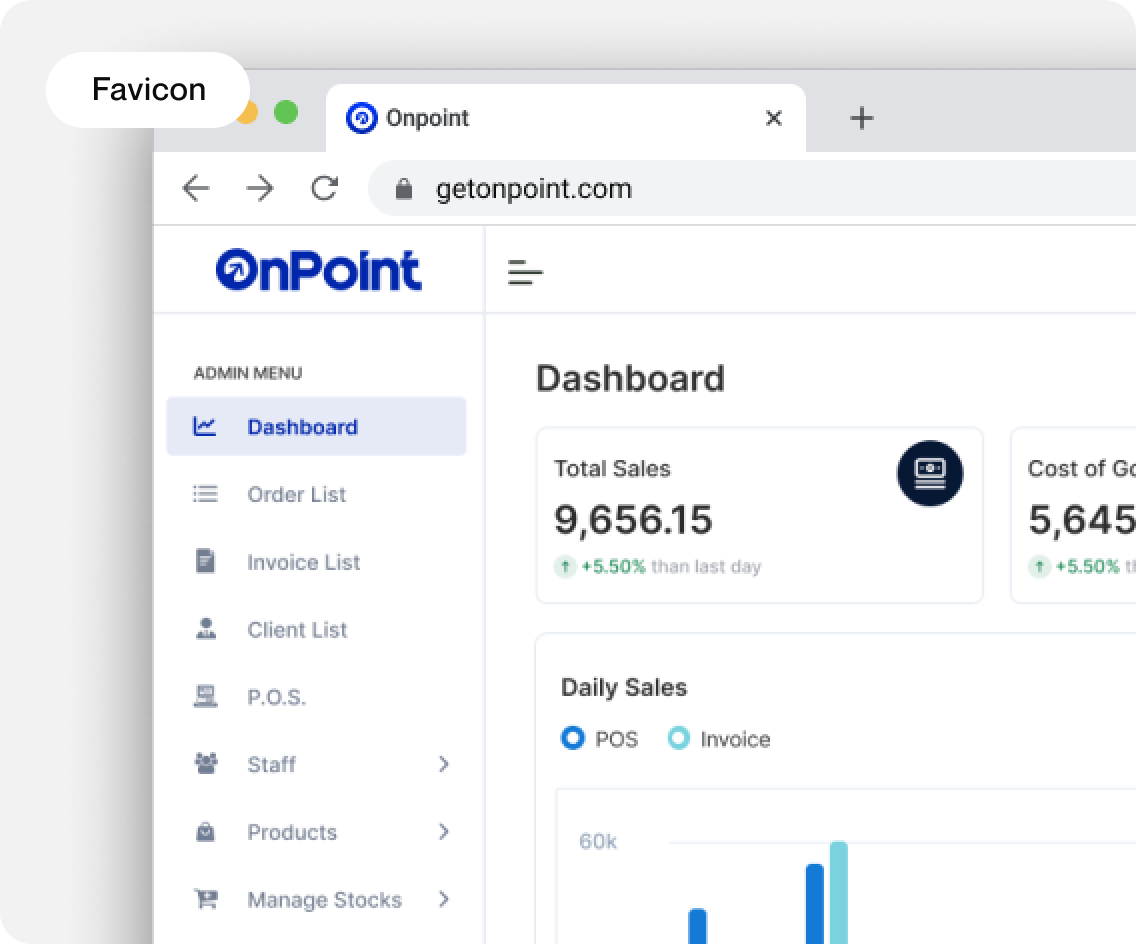Click the P.O.S. terminal icon
The height and width of the screenshot is (944, 1136).
[206, 696]
